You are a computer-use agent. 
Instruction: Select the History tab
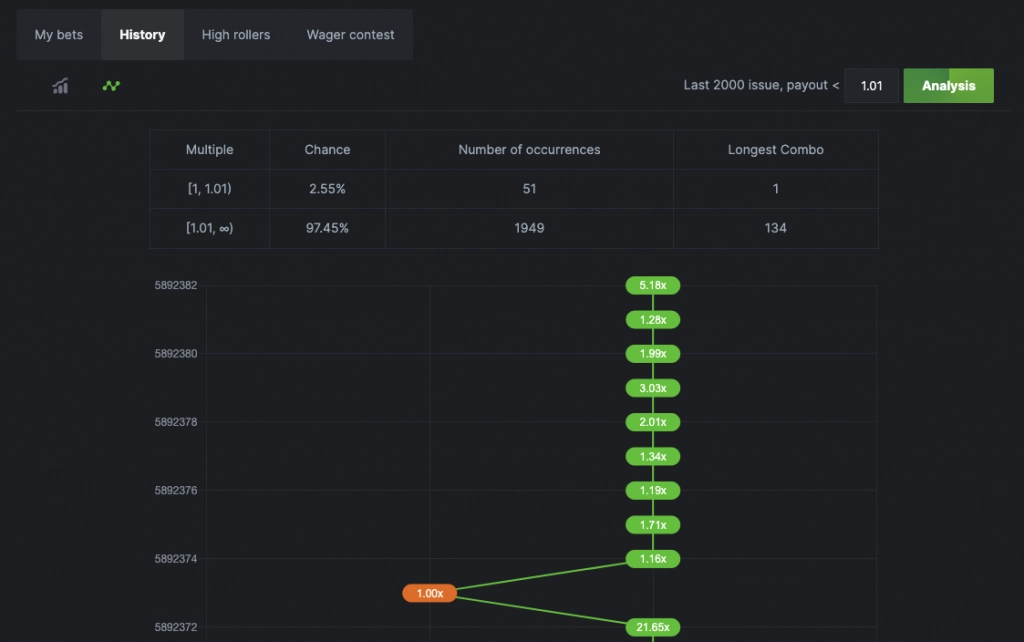click(x=142, y=35)
